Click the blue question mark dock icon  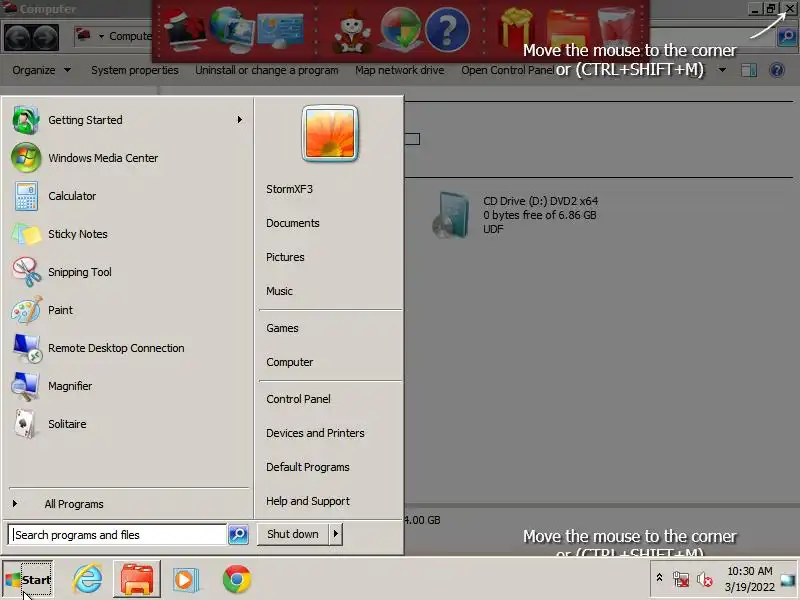[447, 30]
